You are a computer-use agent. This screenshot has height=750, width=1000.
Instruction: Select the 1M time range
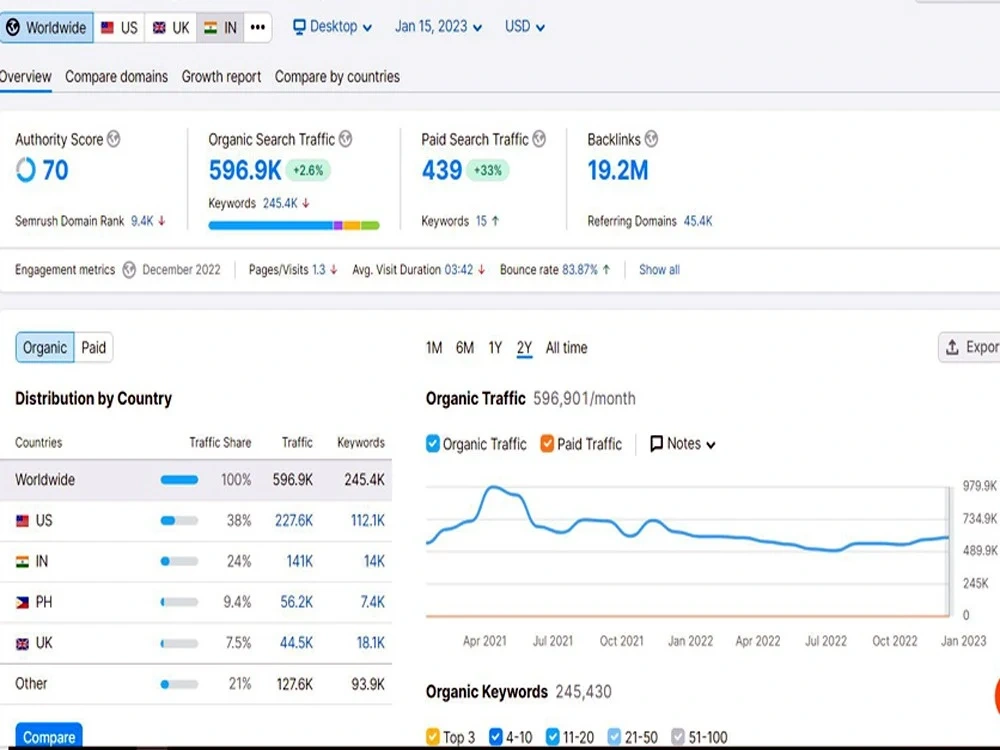click(x=434, y=348)
